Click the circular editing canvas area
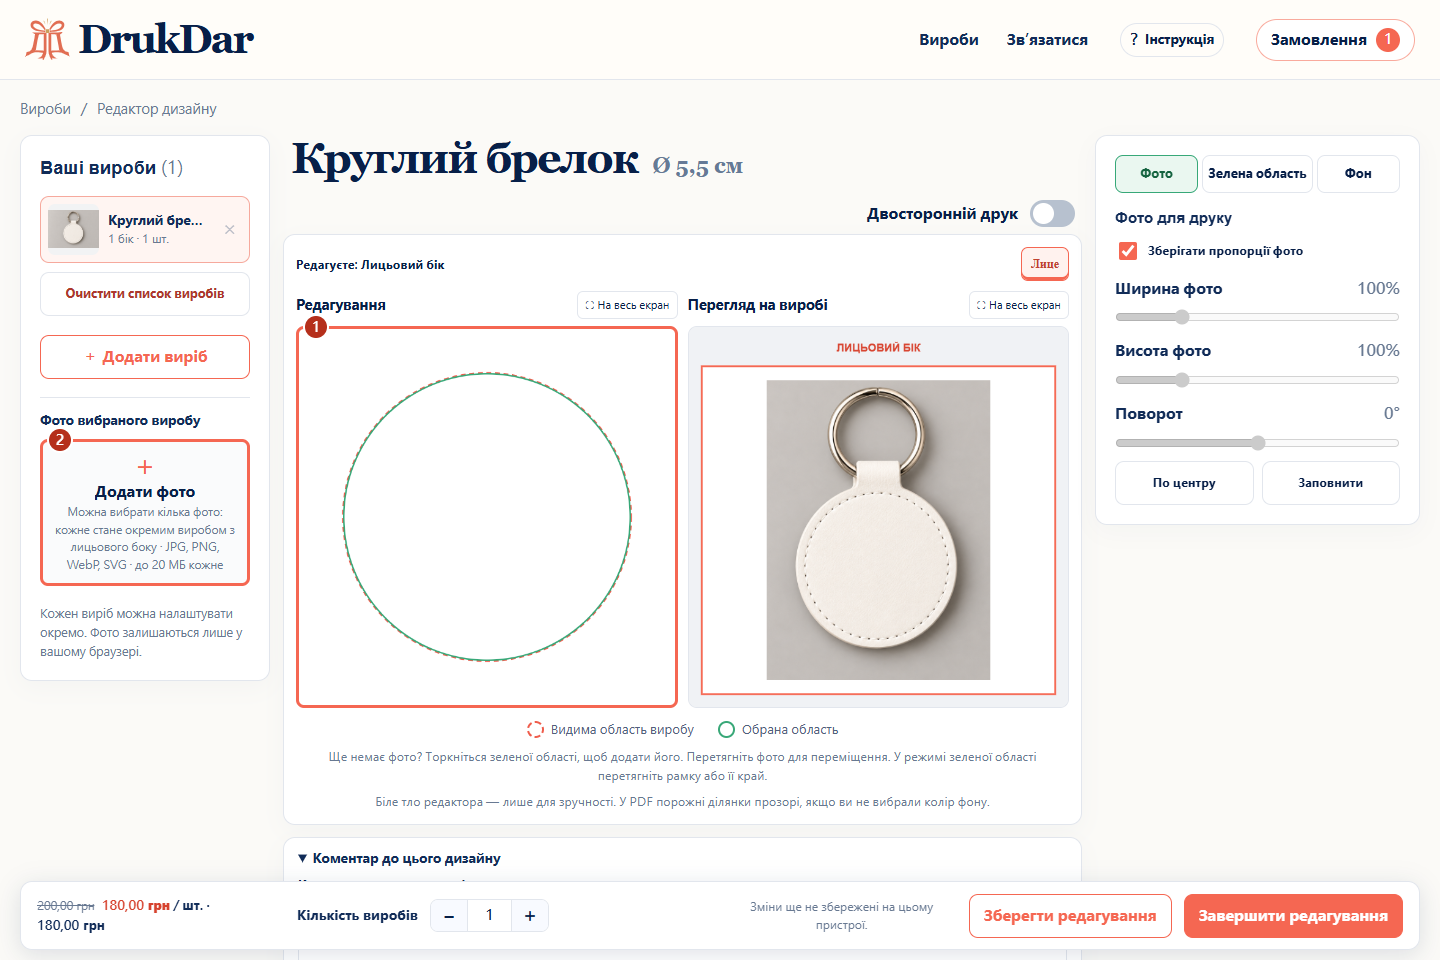 (x=487, y=517)
